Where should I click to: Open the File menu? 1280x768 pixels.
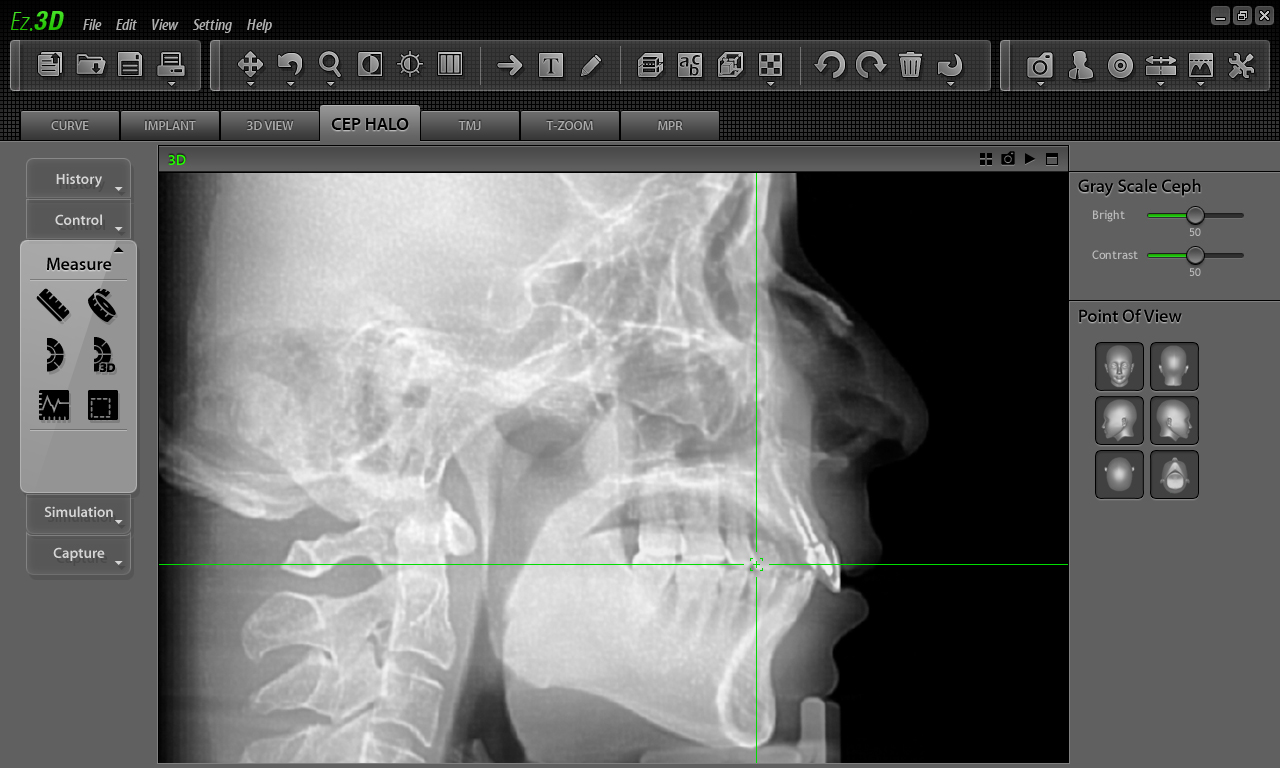pyautogui.click(x=92, y=25)
